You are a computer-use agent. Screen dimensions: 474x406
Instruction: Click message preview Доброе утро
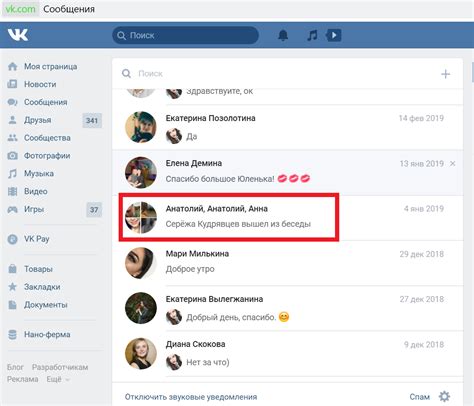tap(190, 269)
